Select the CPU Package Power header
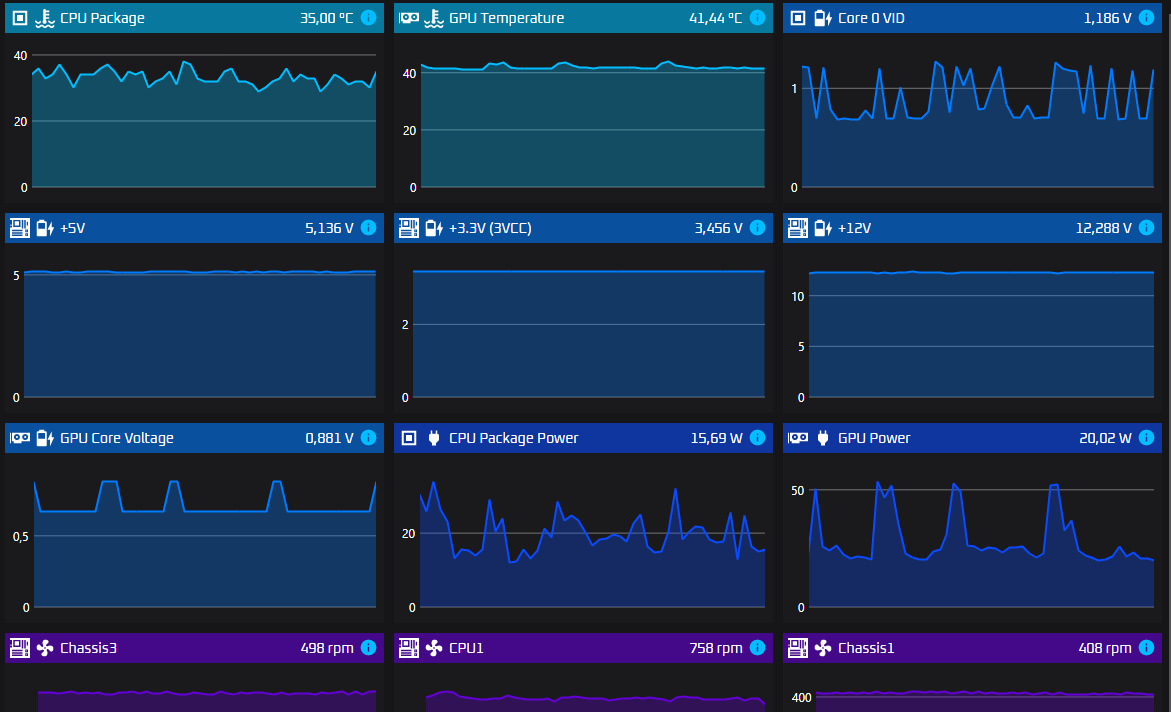This screenshot has width=1171, height=712. coord(583,438)
